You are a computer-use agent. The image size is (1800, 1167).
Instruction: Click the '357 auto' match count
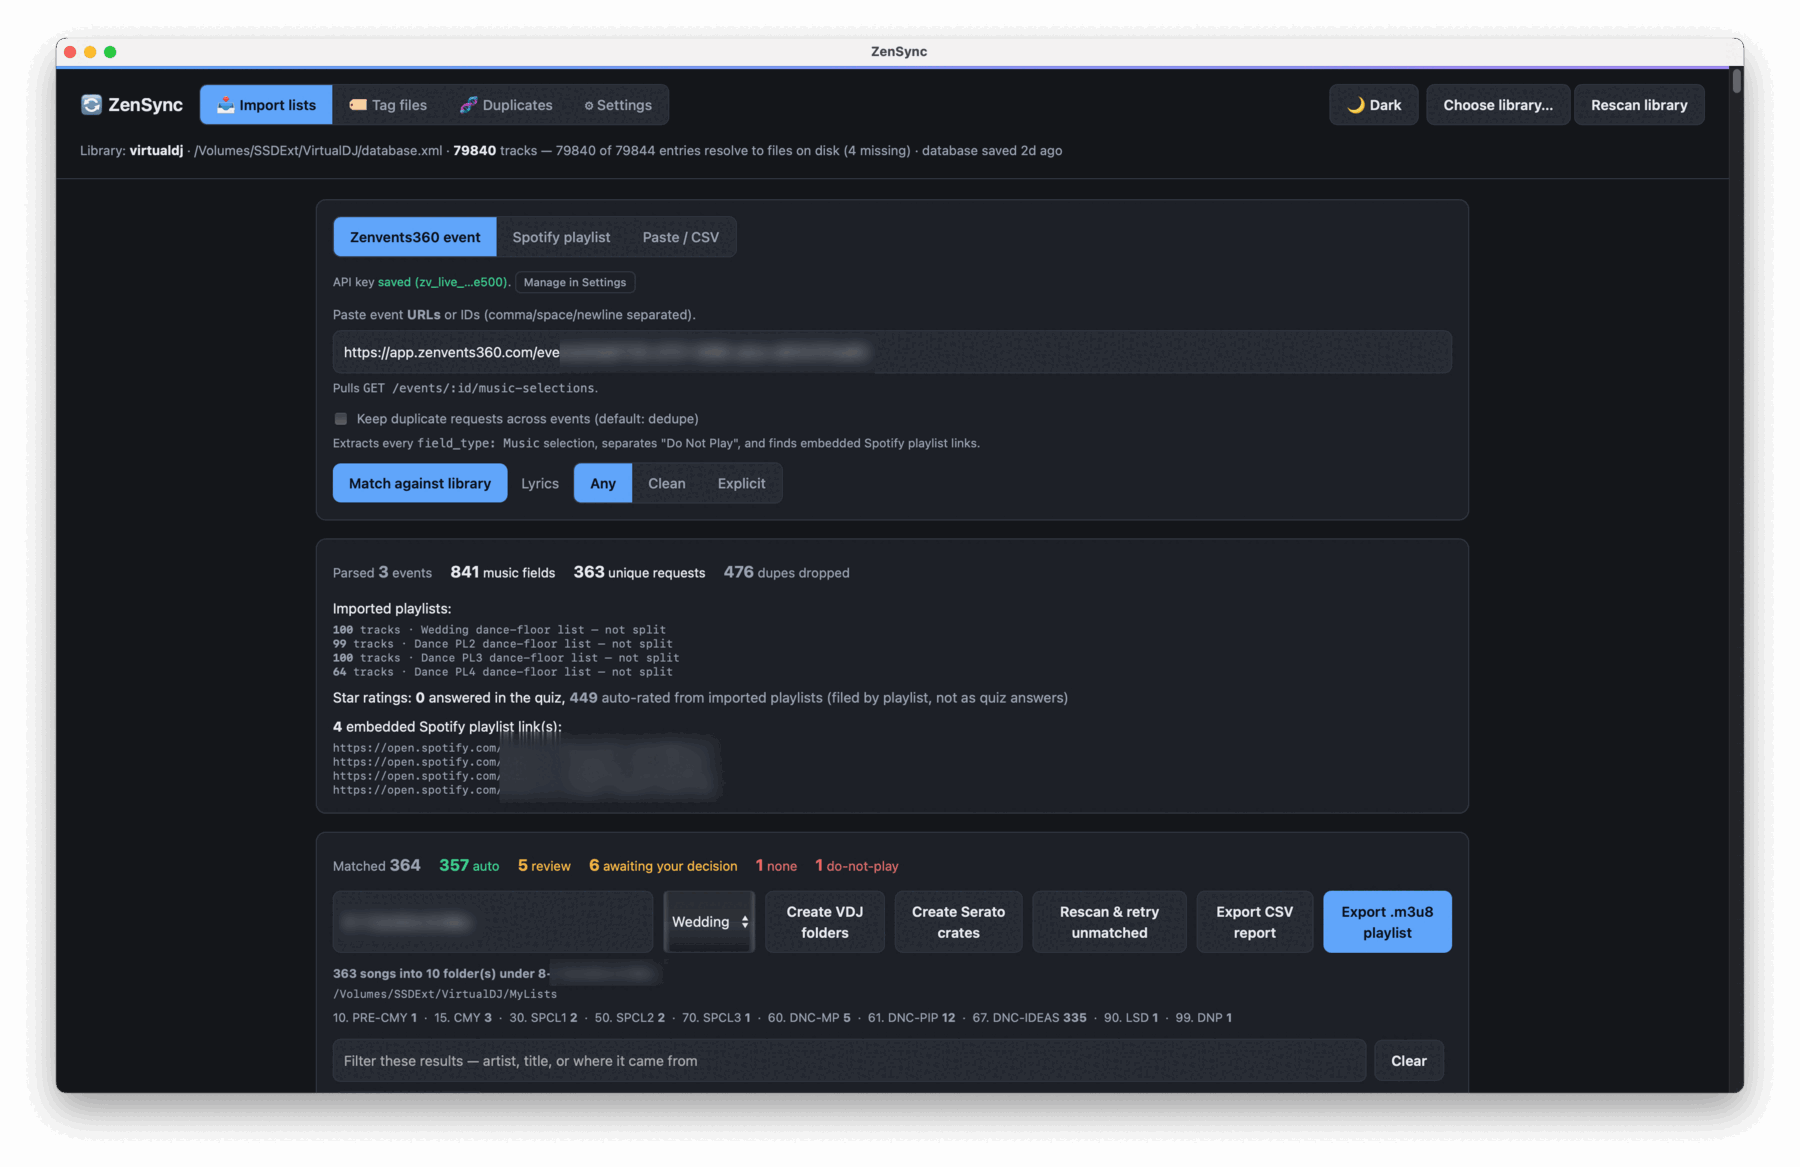click(x=469, y=866)
